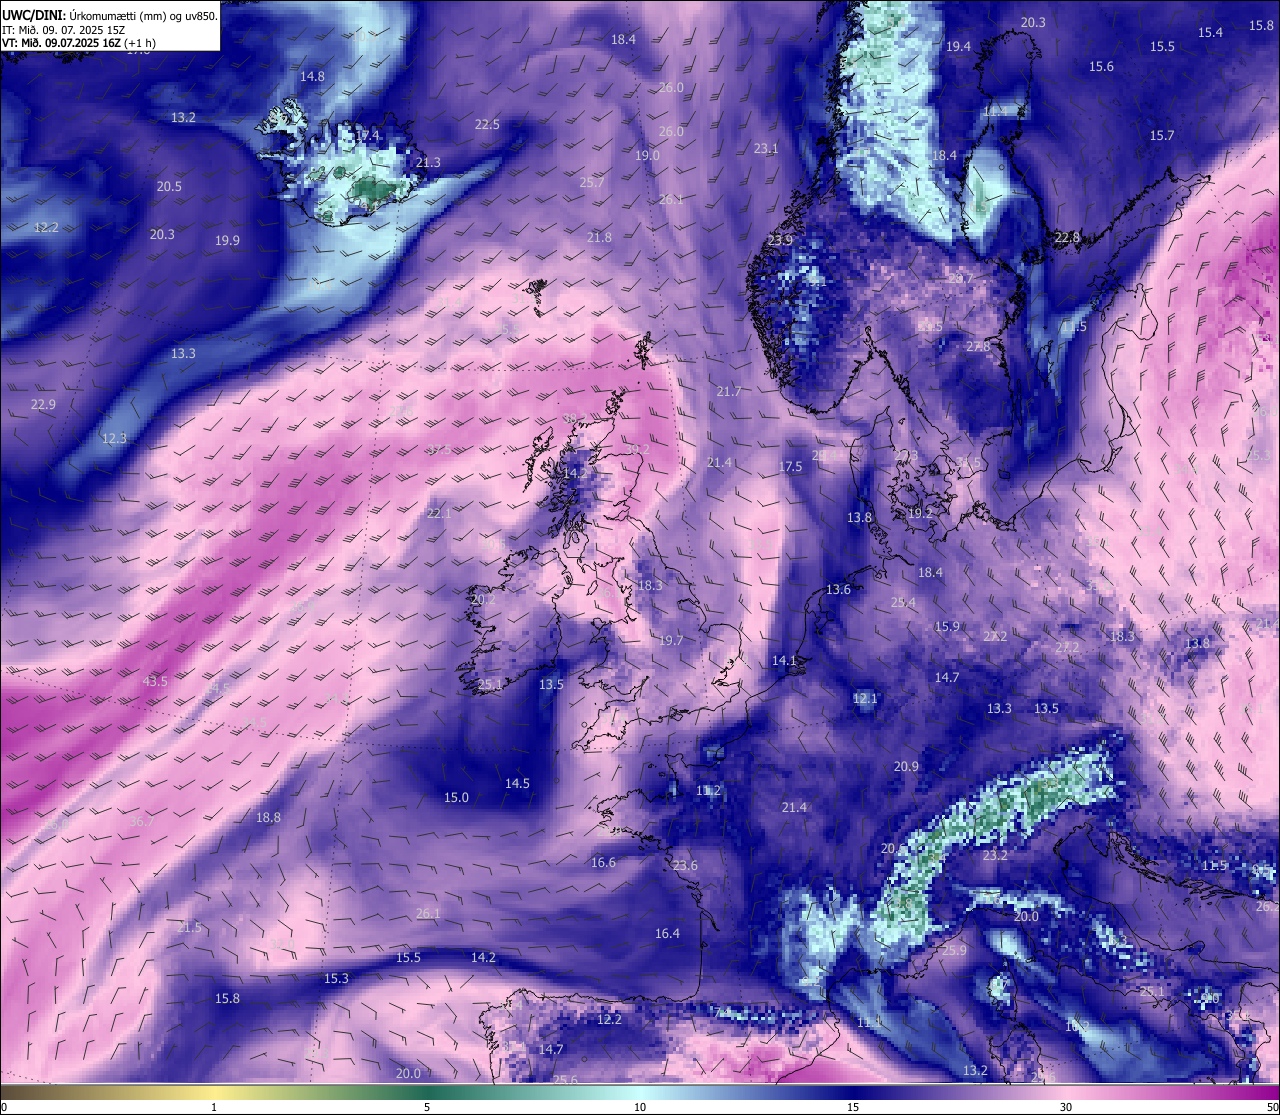The width and height of the screenshot is (1280, 1115).
Task: Click the 15.9 map value
Action: [947, 626]
